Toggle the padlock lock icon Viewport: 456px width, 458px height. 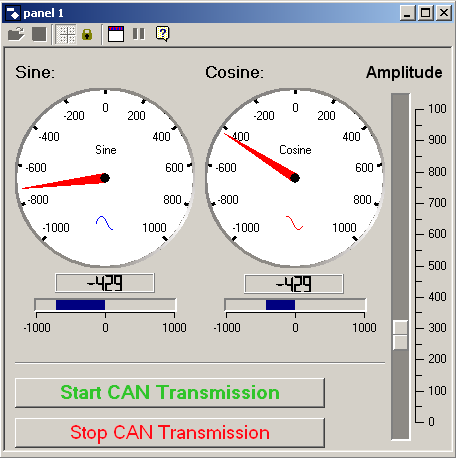point(87,34)
